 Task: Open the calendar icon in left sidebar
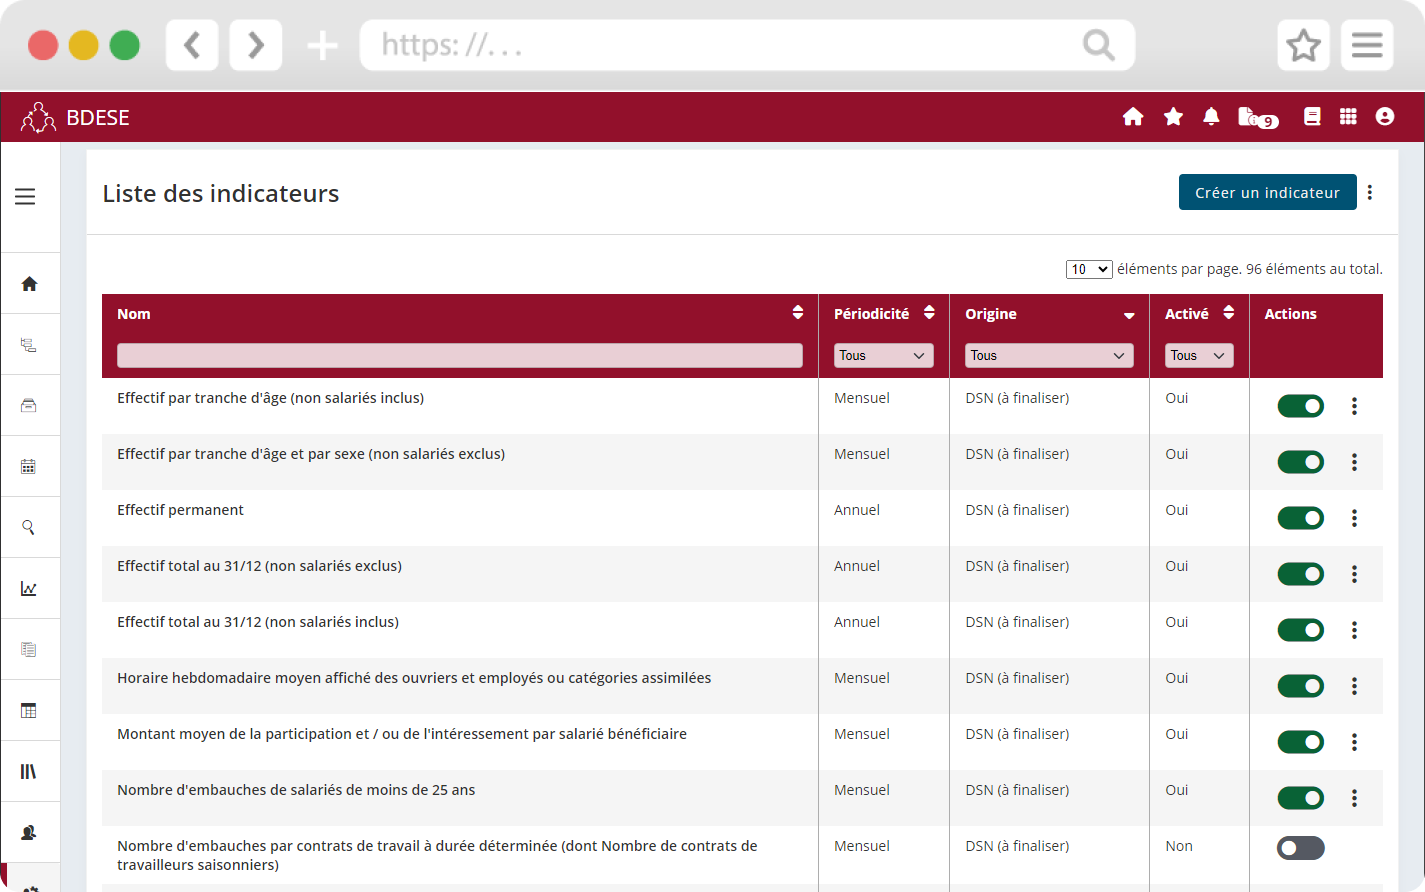[x=29, y=466]
